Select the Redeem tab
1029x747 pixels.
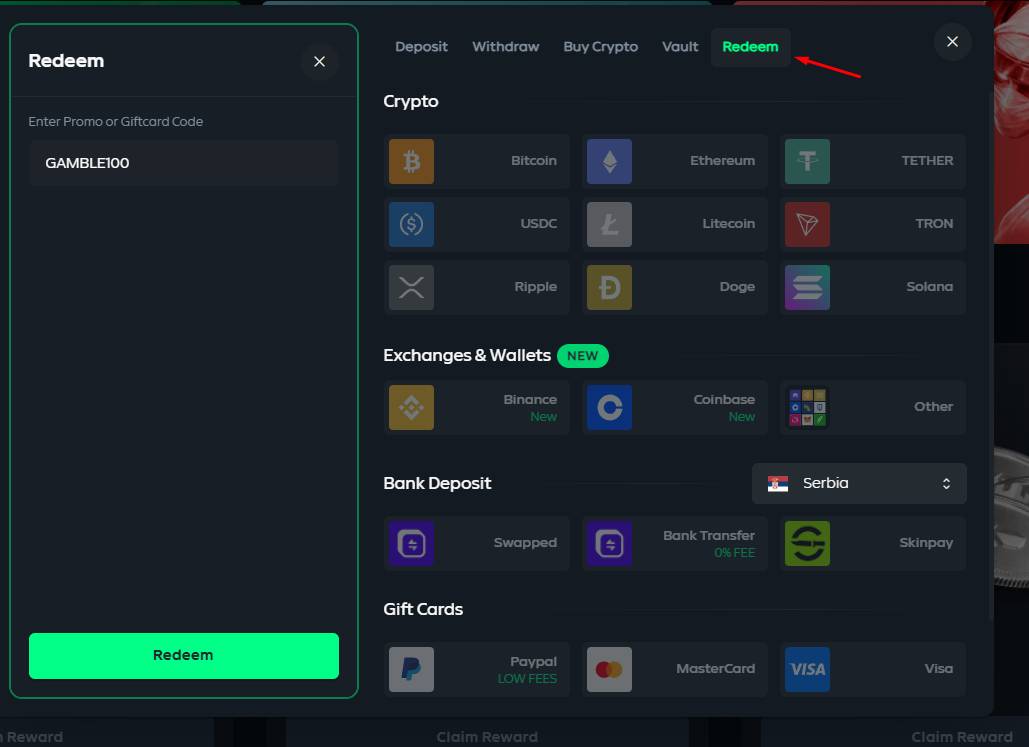tap(750, 47)
